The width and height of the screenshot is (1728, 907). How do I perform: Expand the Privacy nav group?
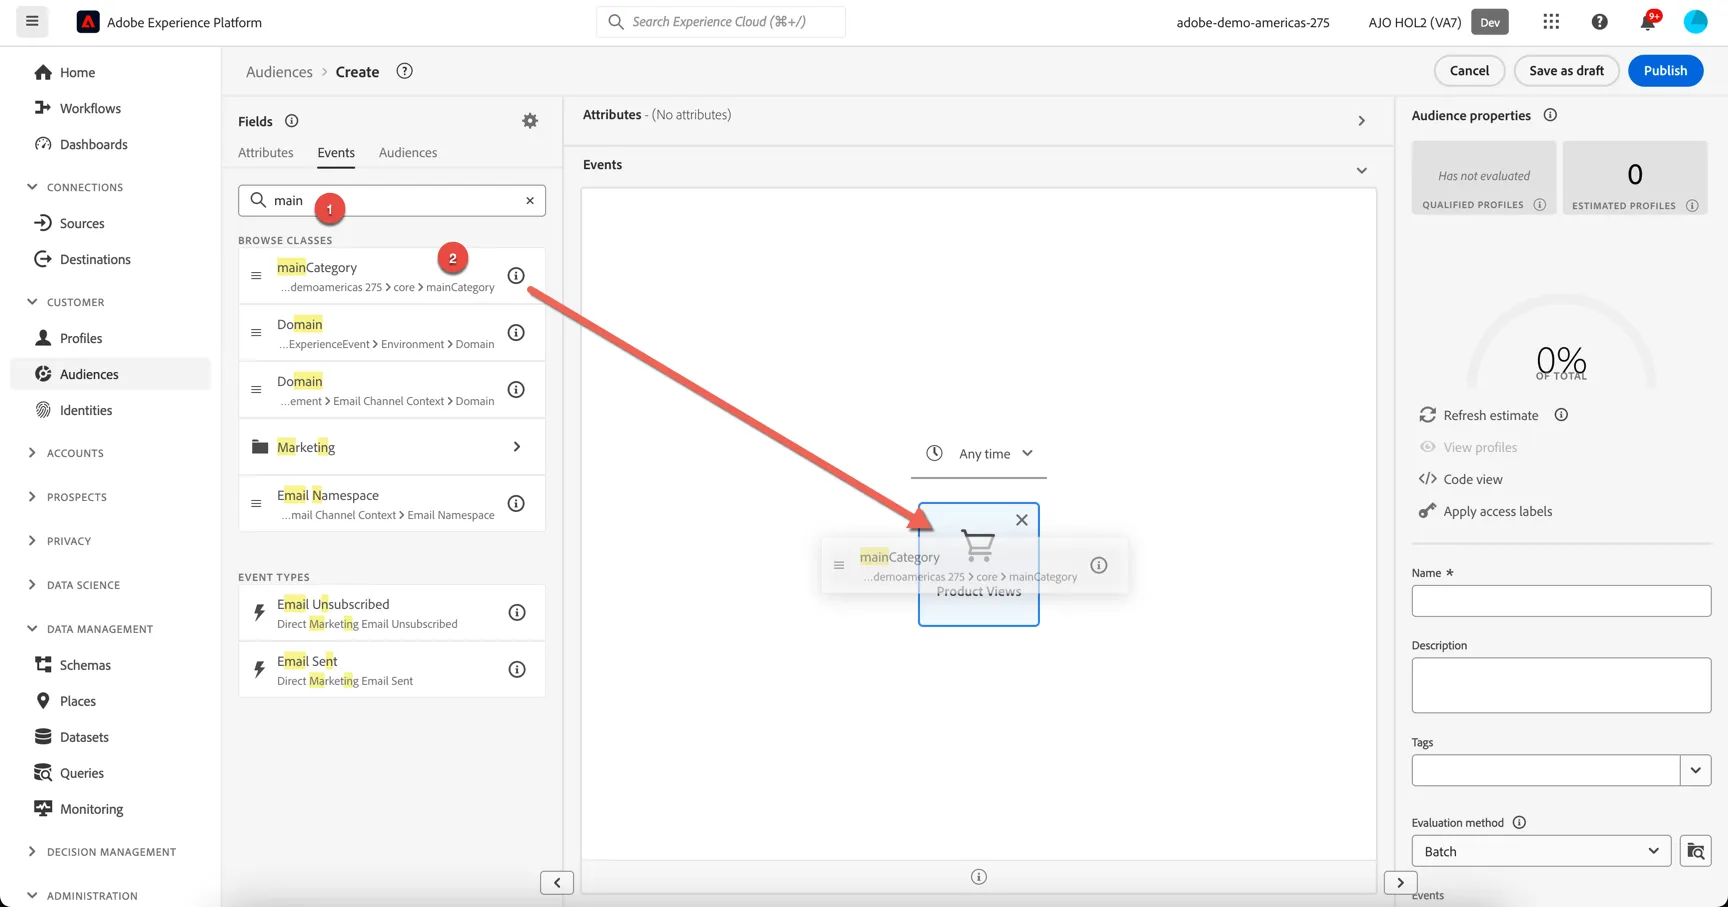click(x=32, y=541)
